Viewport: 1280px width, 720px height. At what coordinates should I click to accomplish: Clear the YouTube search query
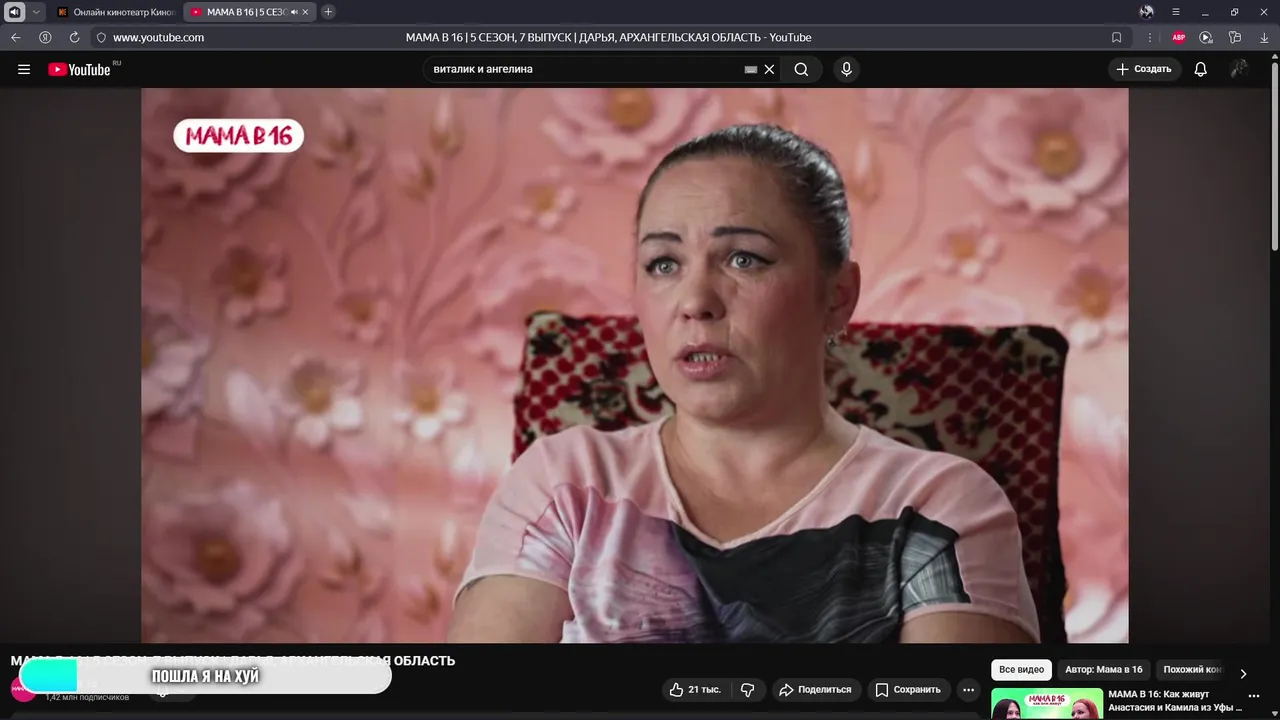click(x=769, y=69)
